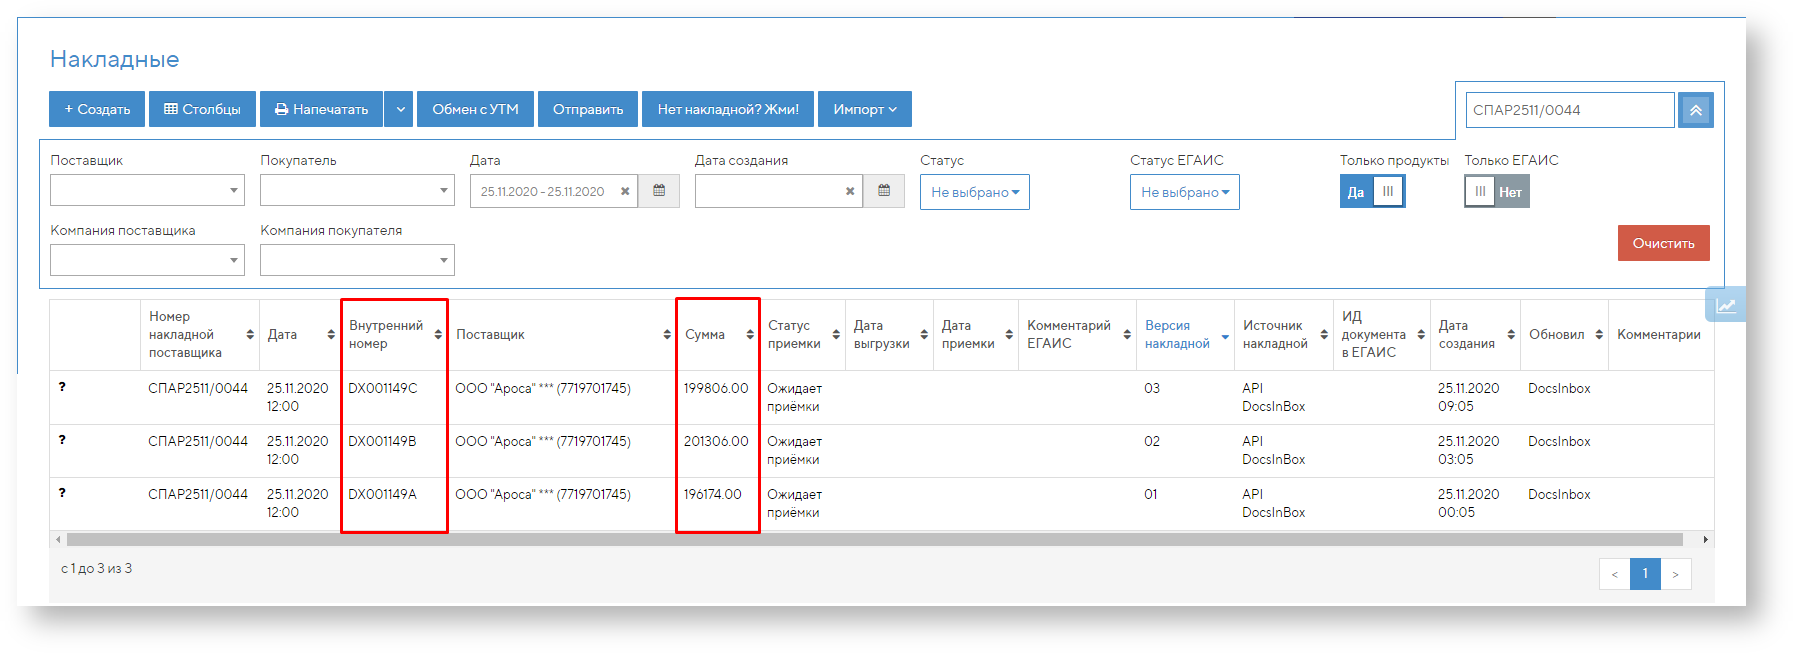
Task: Open the Столбцы columns menu
Action: tap(202, 109)
